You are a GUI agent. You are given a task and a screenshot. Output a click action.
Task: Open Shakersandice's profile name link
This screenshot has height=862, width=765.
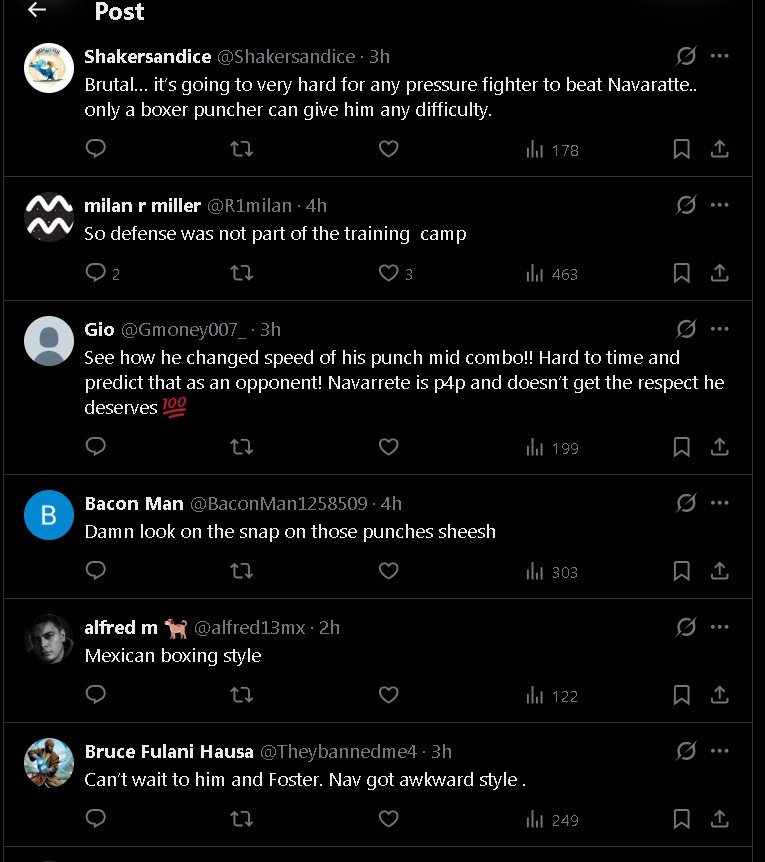point(147,56)
